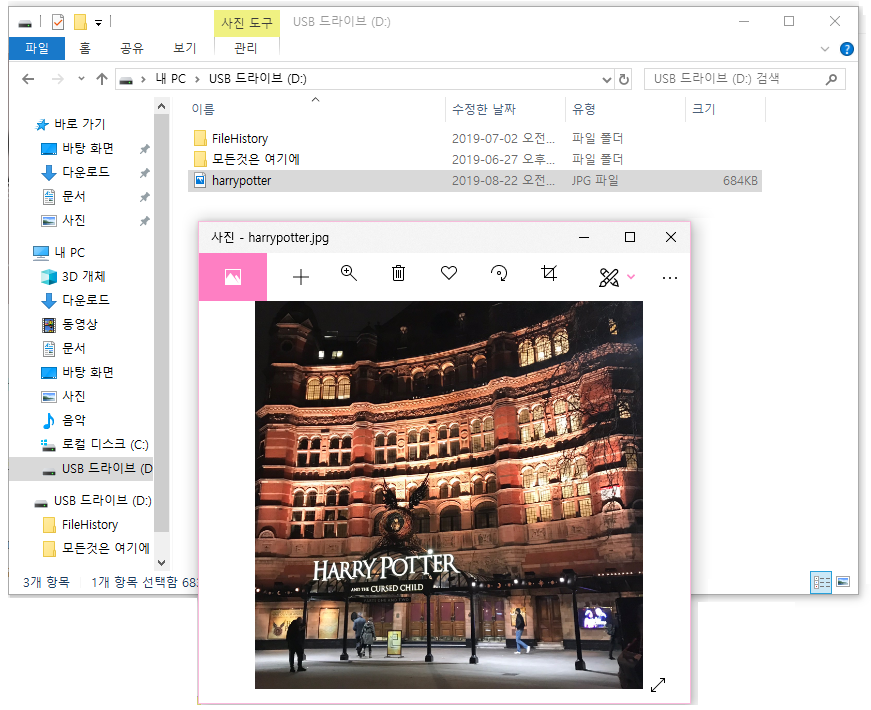
Task: Switch to details view layout icon
Action: pos(821,582)
